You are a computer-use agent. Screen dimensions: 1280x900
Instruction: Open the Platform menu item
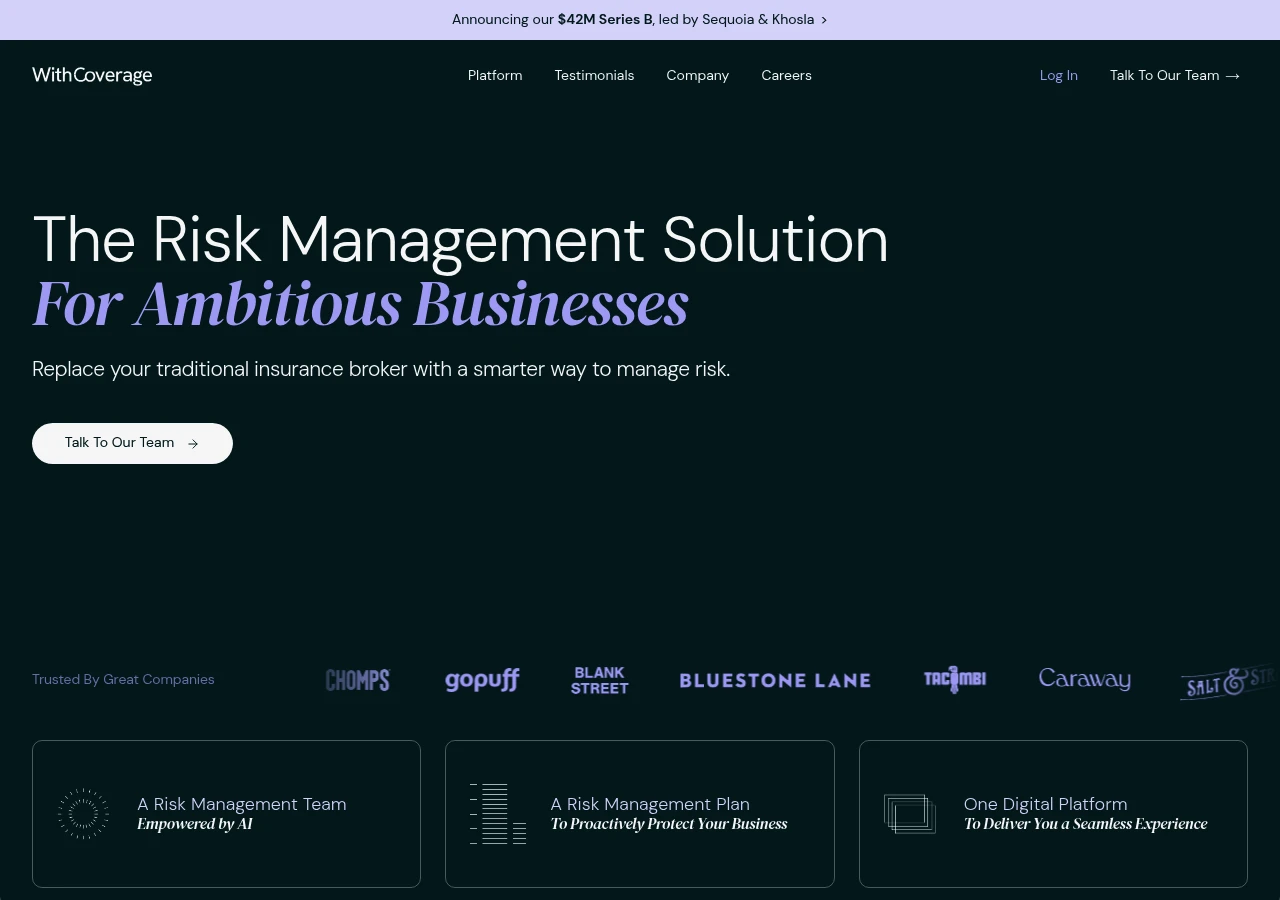[495, 75]
